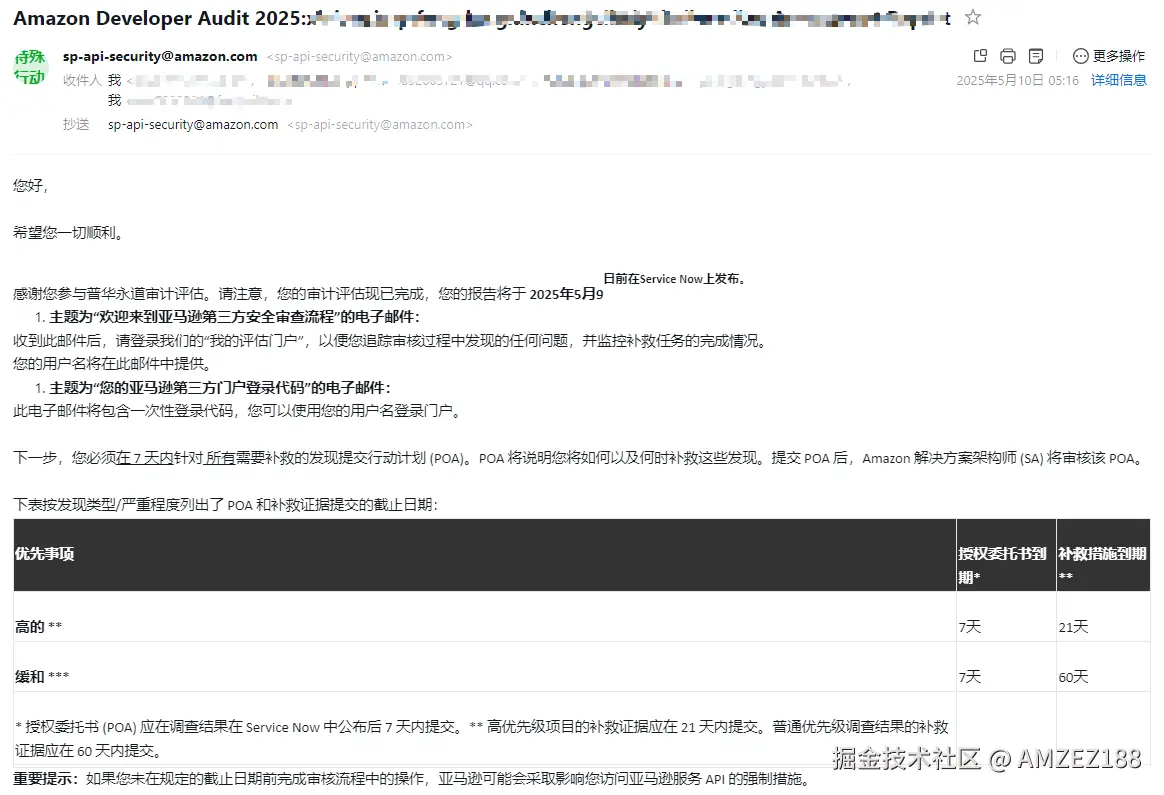This screenshot has height=795, width=1164.
Task: Click sentence 下表按发现类型/严重程度列出了 POA
Action: tap(226, 506)
